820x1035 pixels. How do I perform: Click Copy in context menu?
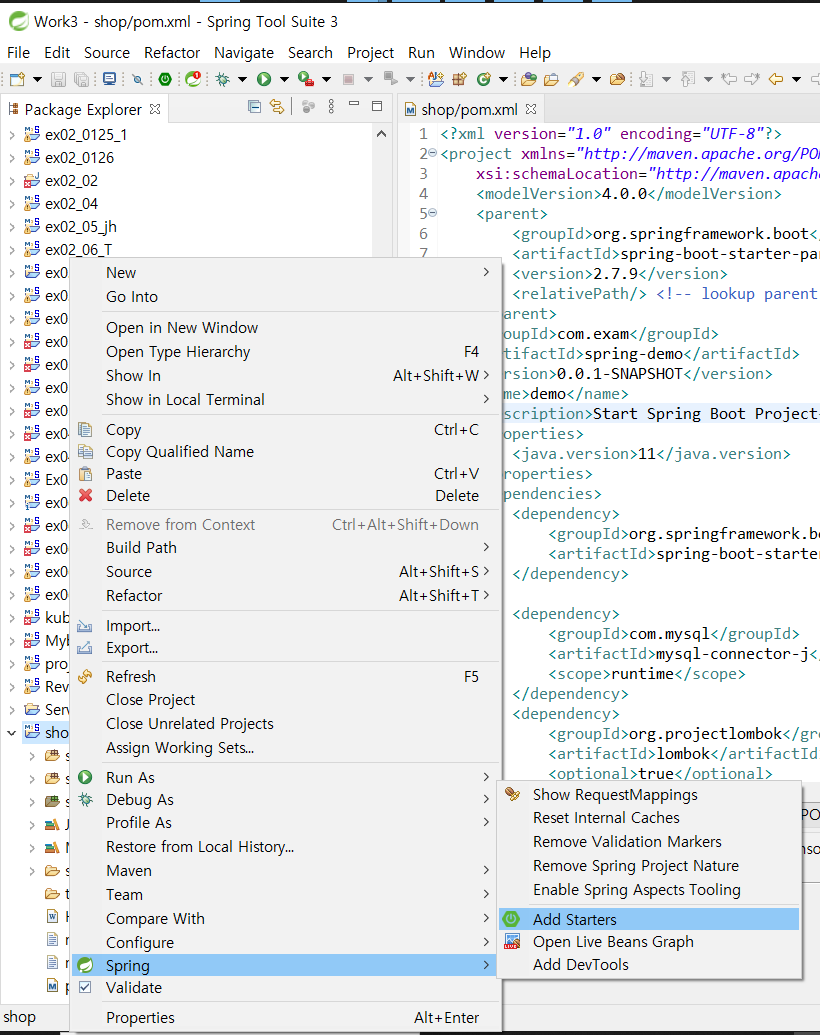284,430
